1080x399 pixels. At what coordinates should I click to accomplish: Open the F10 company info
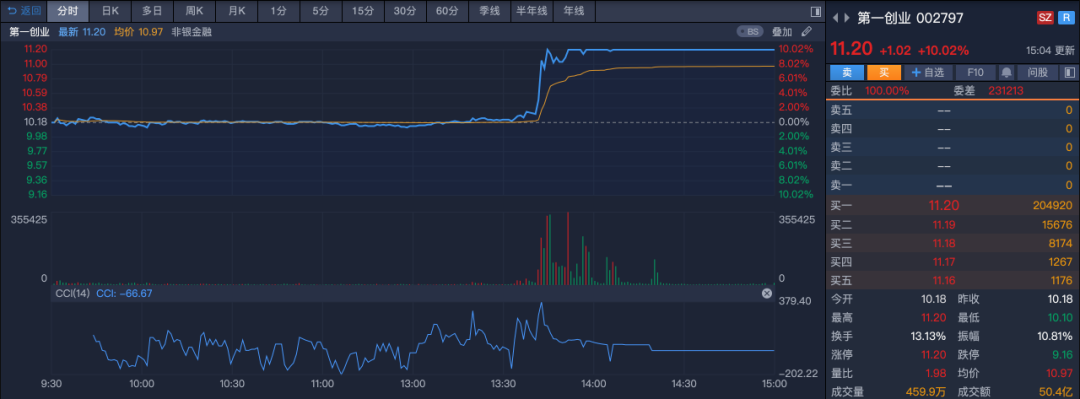(x=975, y=72)
